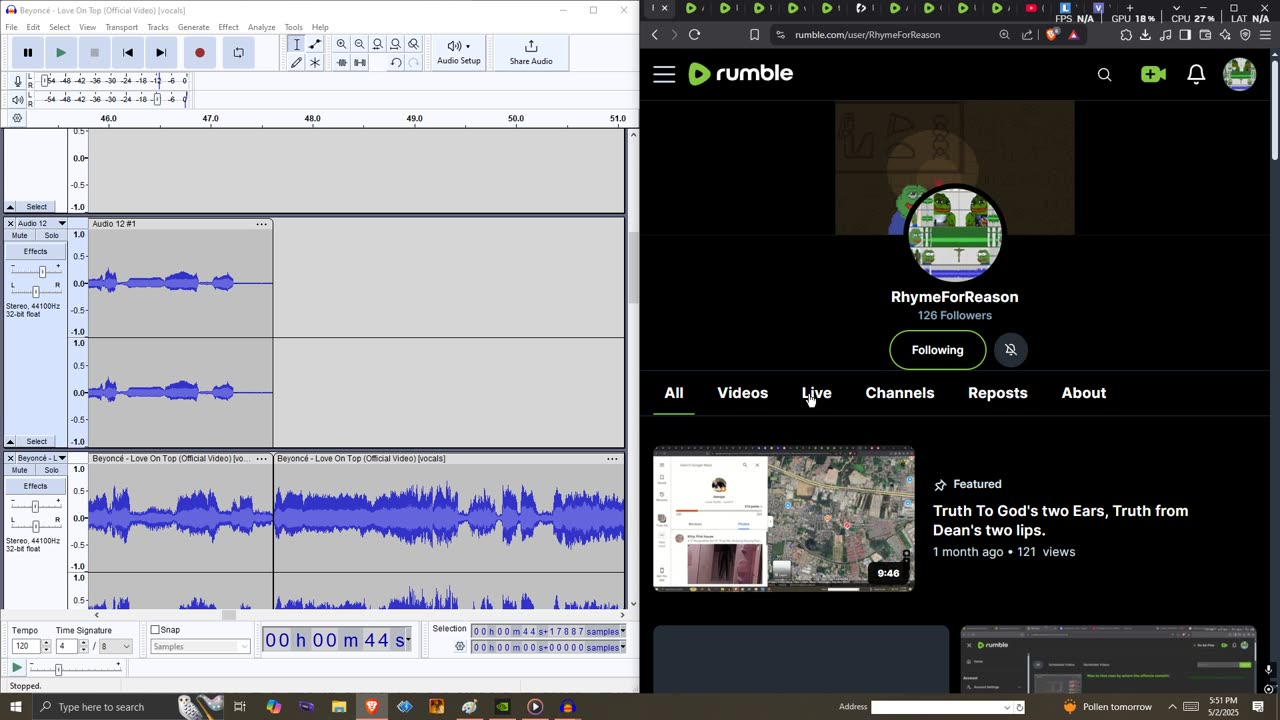Screen dimensions: 1280x720
Task: Skip to end of project
Action: [161, 53]
